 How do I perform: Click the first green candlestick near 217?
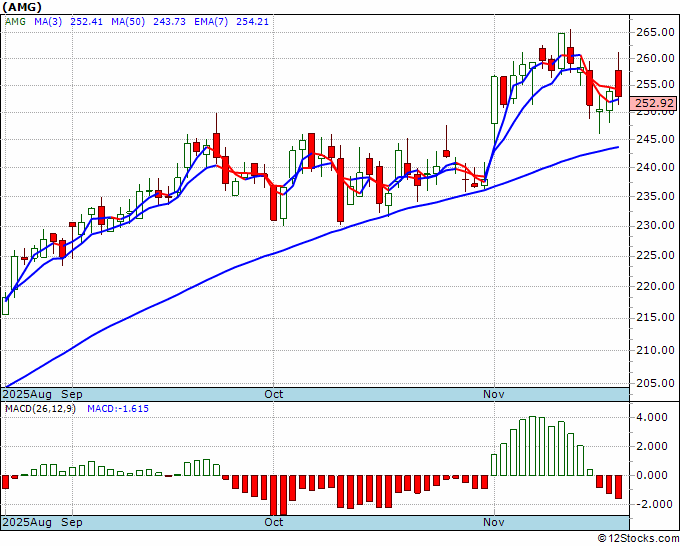(x=6, y=306)
